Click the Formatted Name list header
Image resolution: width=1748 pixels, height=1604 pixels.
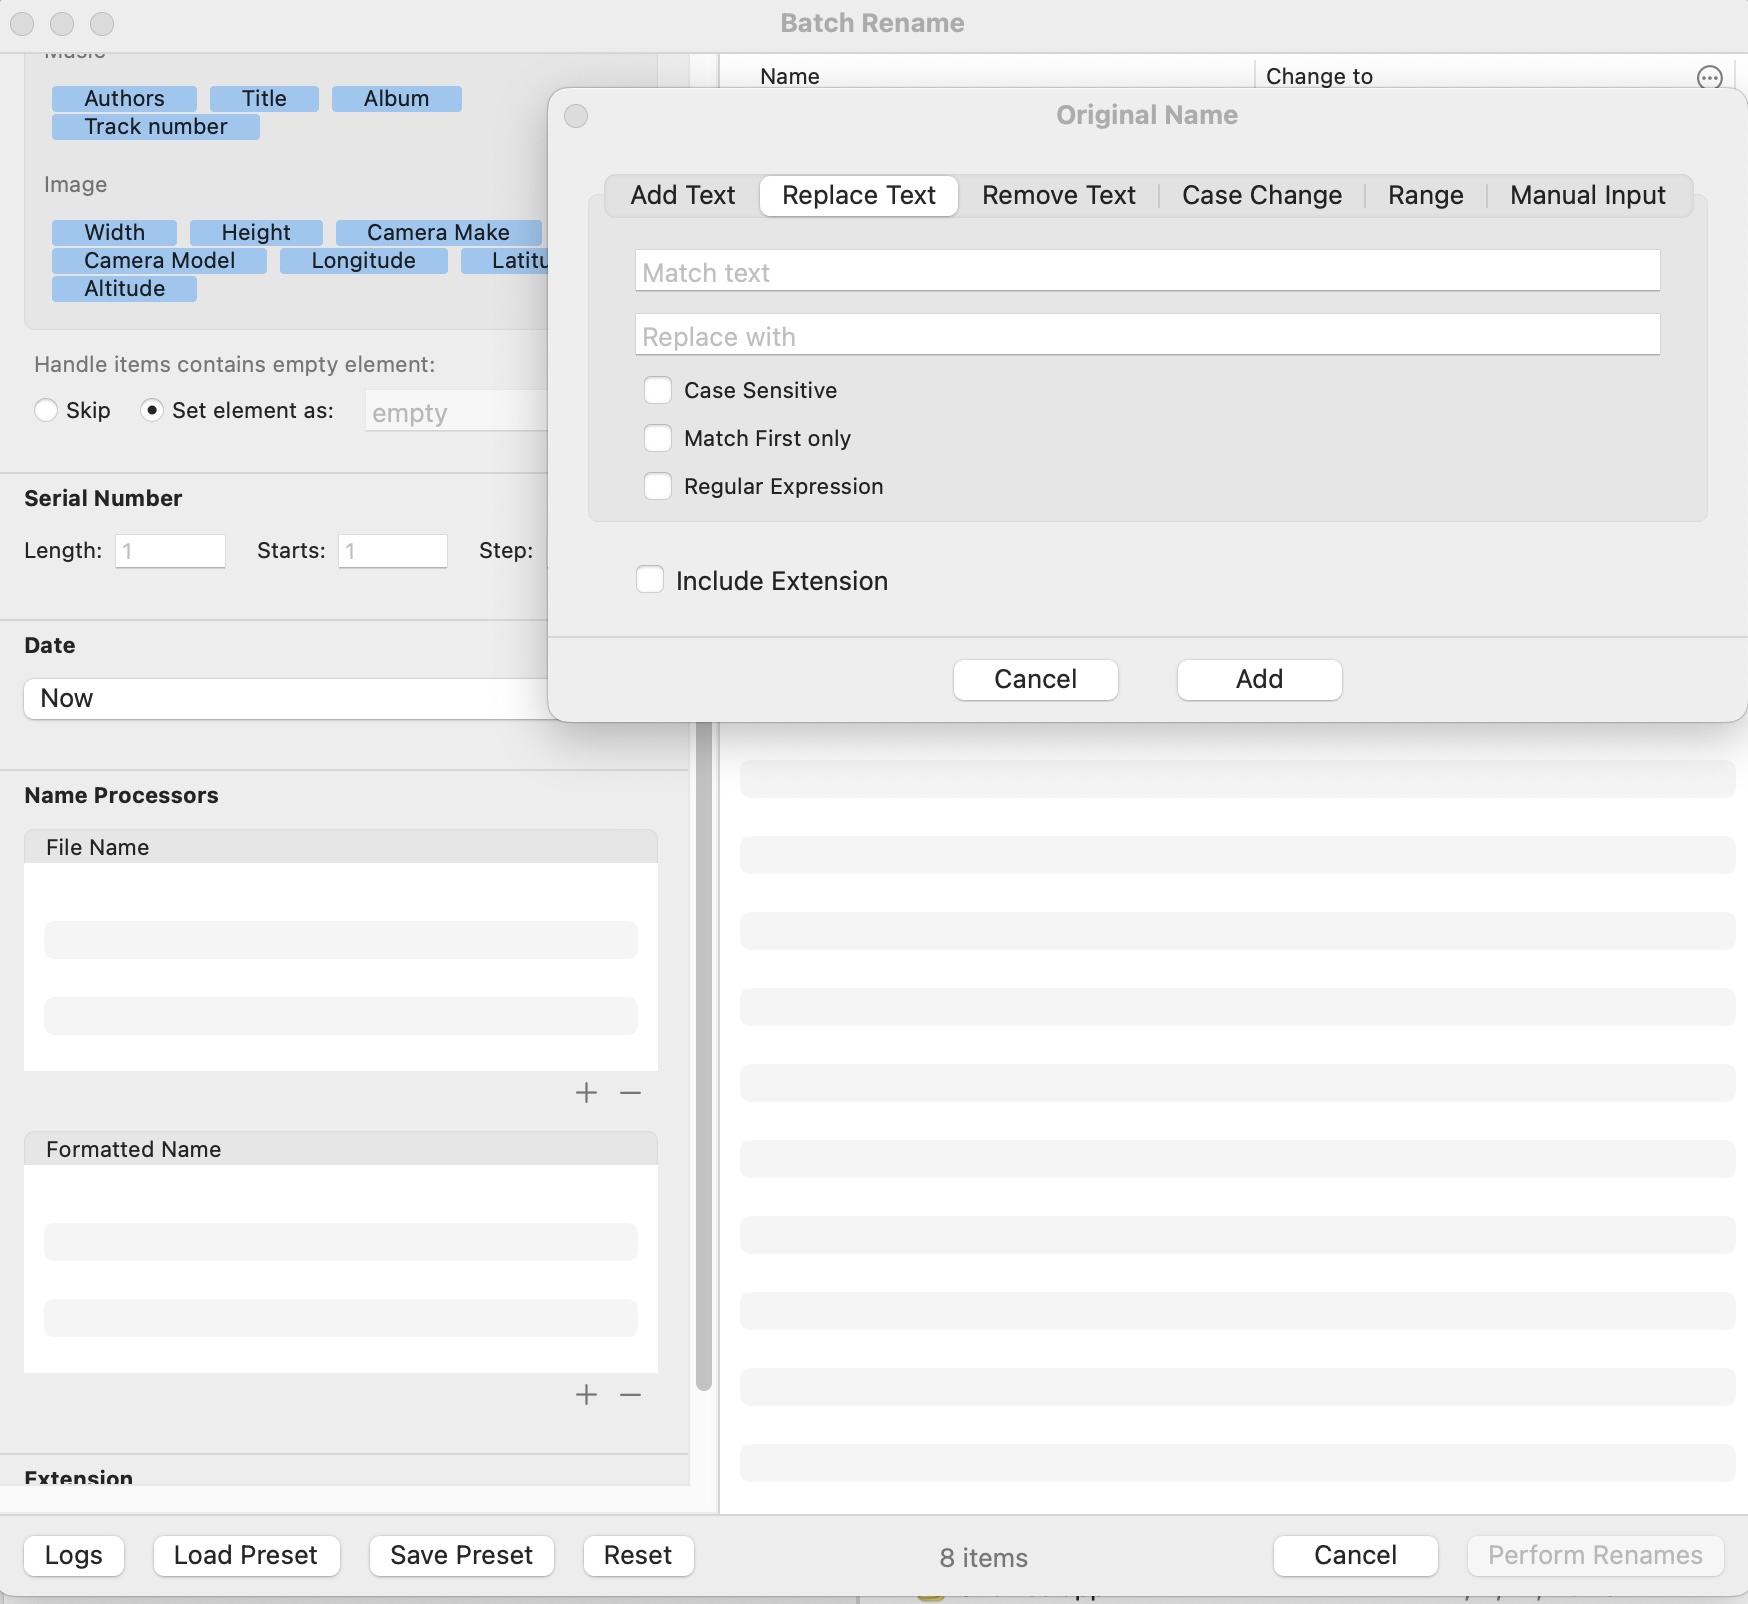tap(341, 1149)
